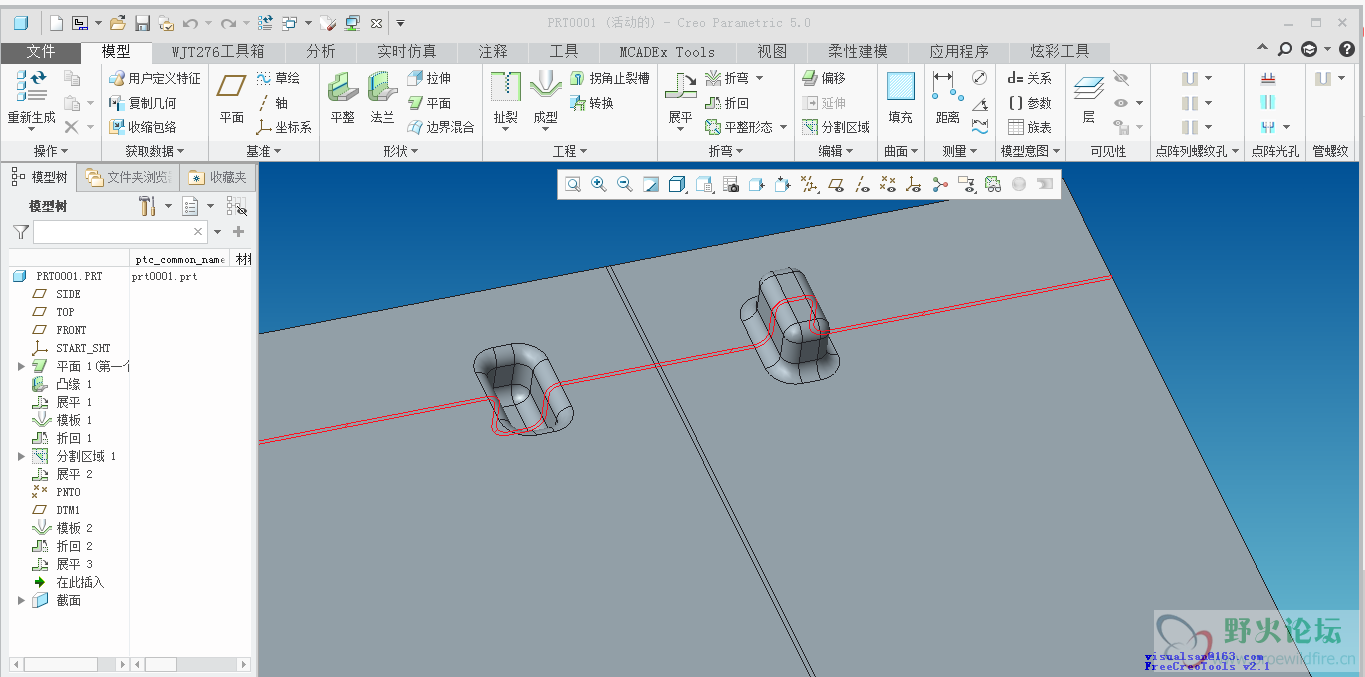The height and width of the screenshot is (677, 1365).
Task: Click the 折回 bend back tool
Action: (727, 103)
